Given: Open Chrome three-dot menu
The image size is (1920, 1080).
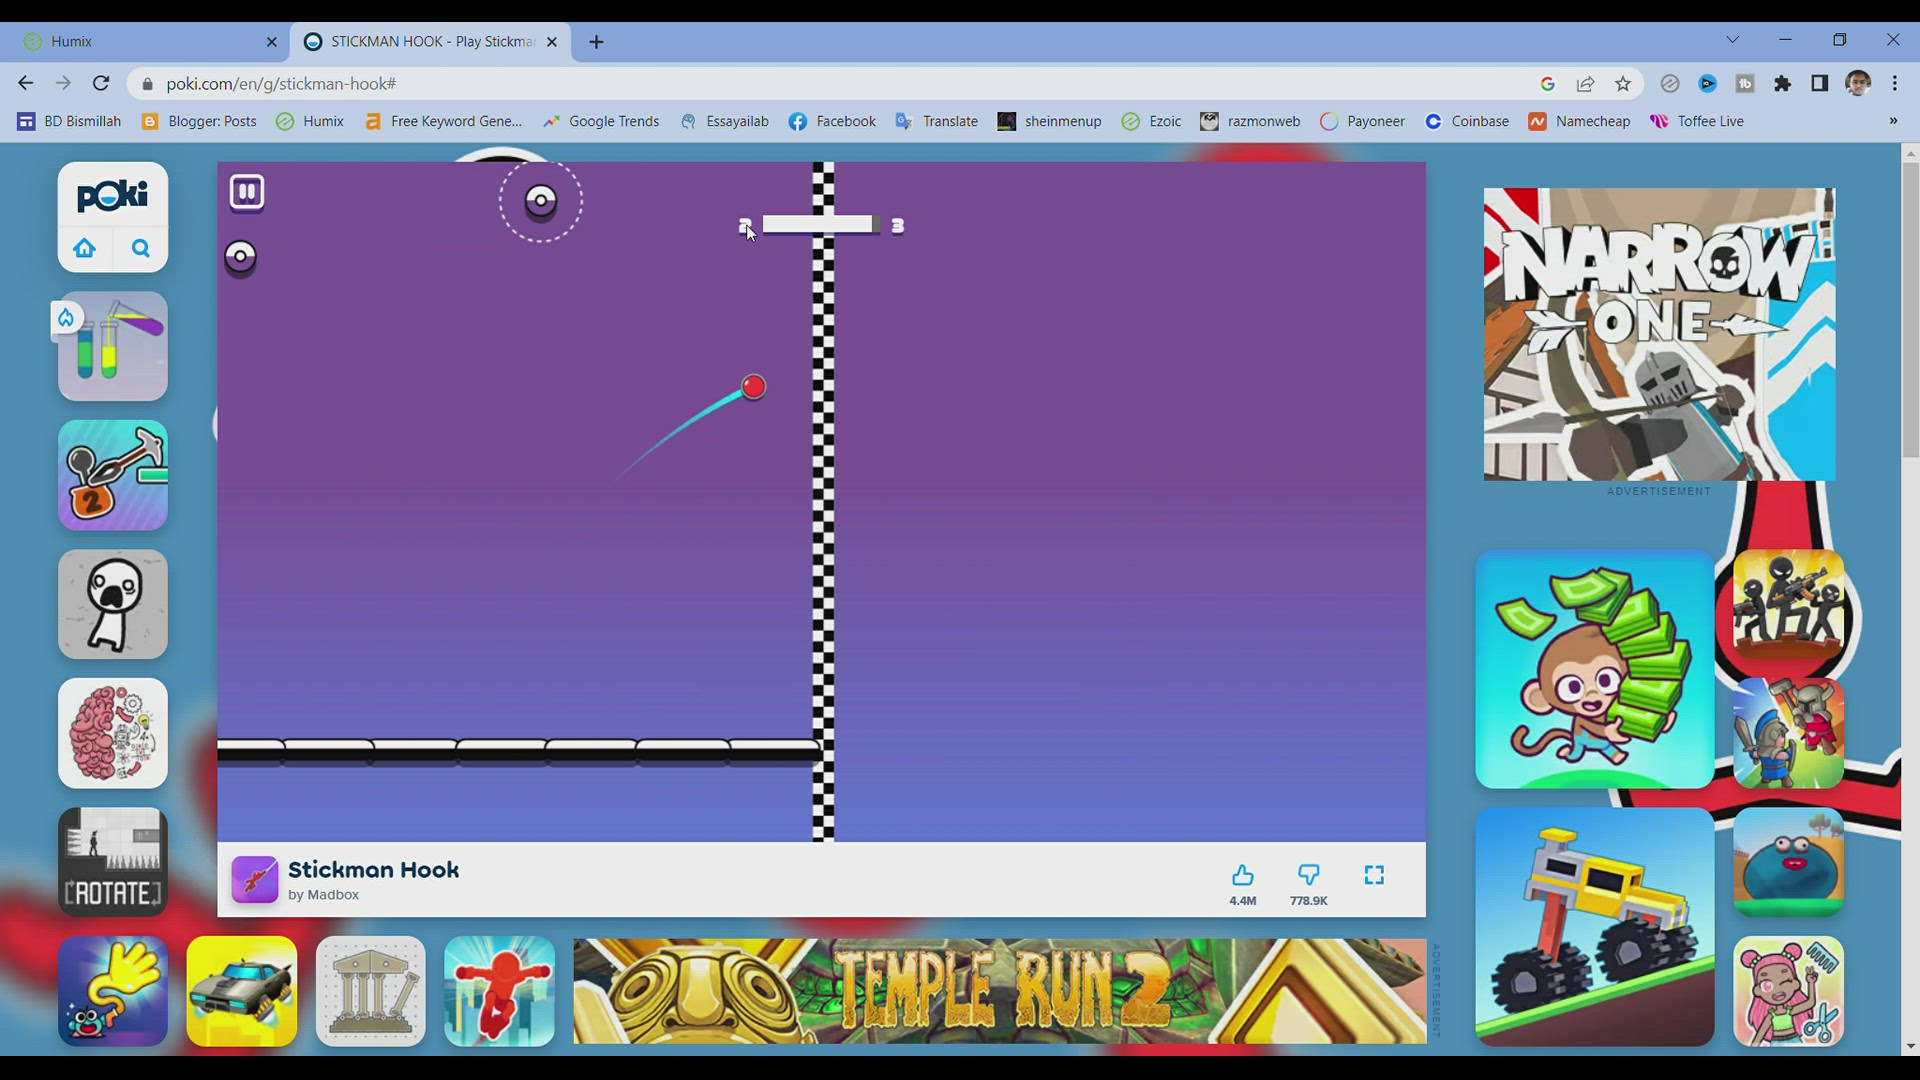Looking at the screenshot, I should point(1895,84).
